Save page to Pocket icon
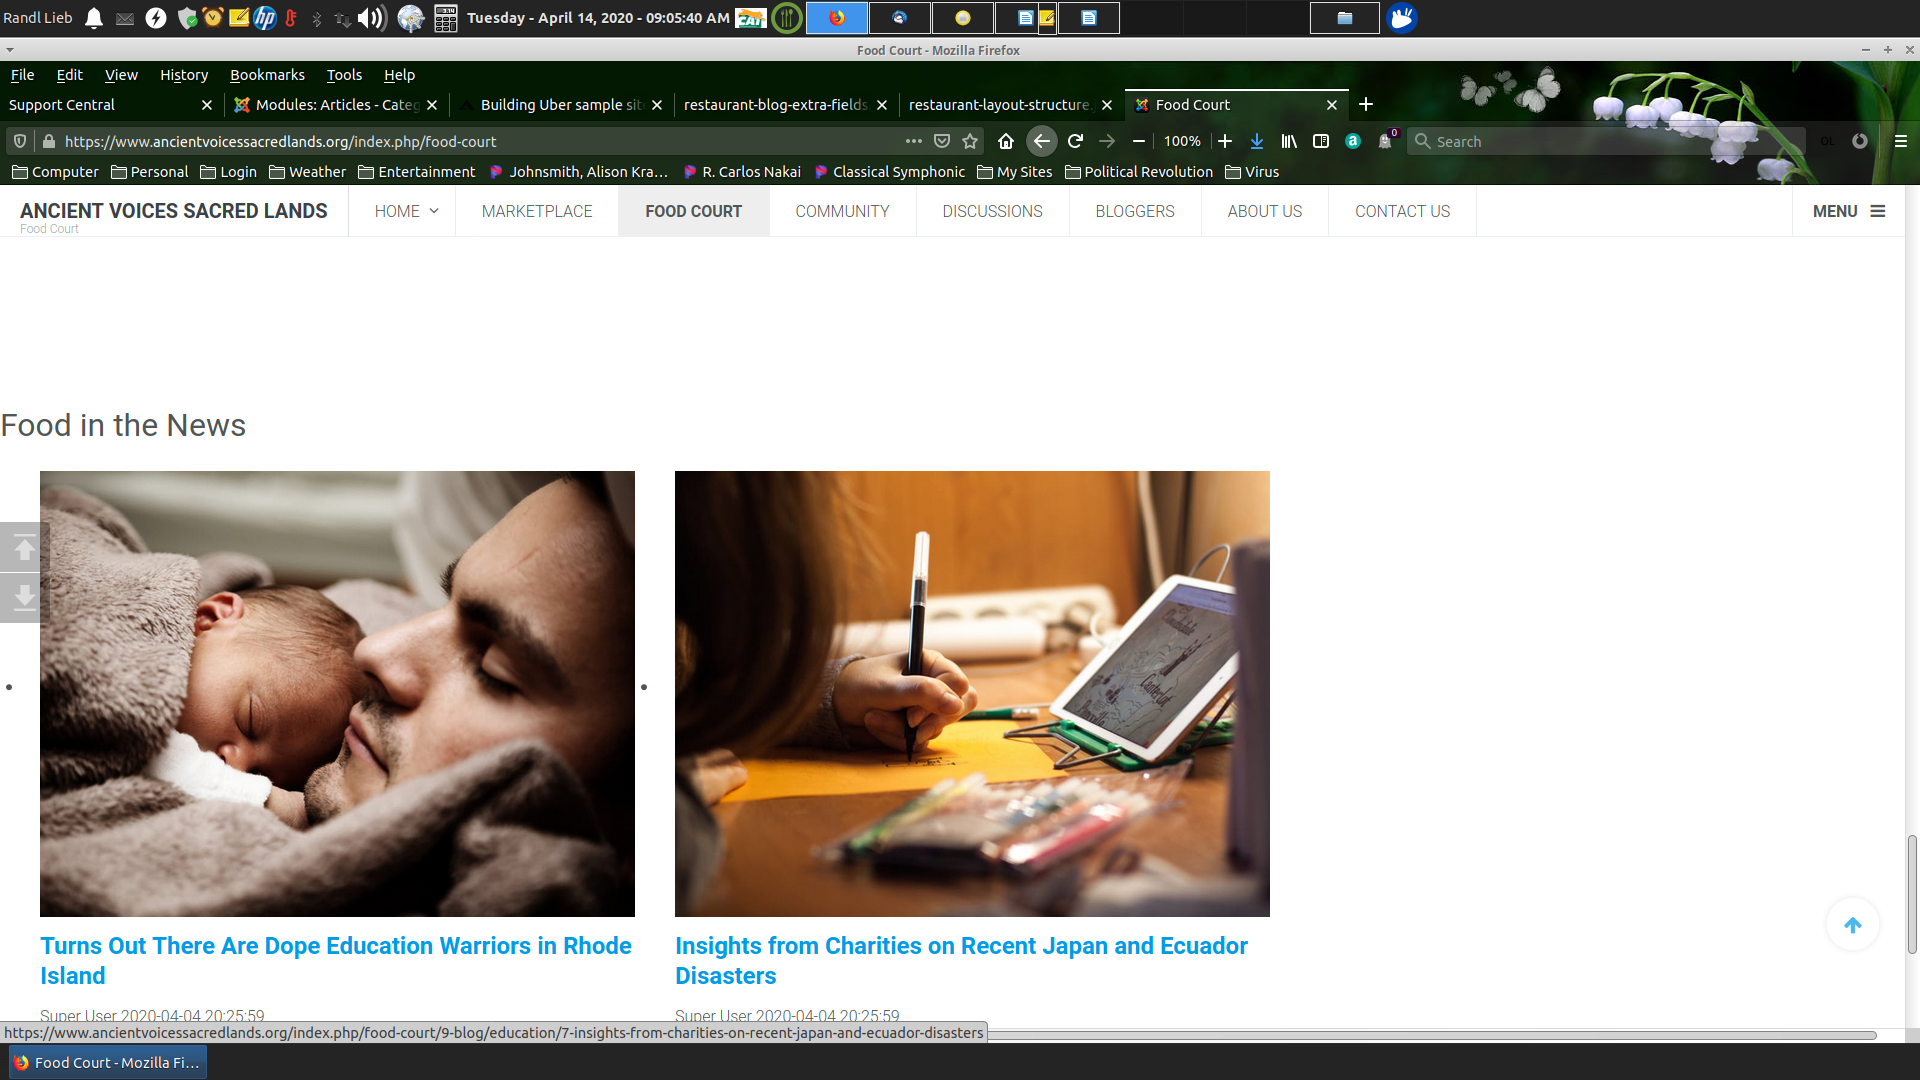 pos(941,141)
